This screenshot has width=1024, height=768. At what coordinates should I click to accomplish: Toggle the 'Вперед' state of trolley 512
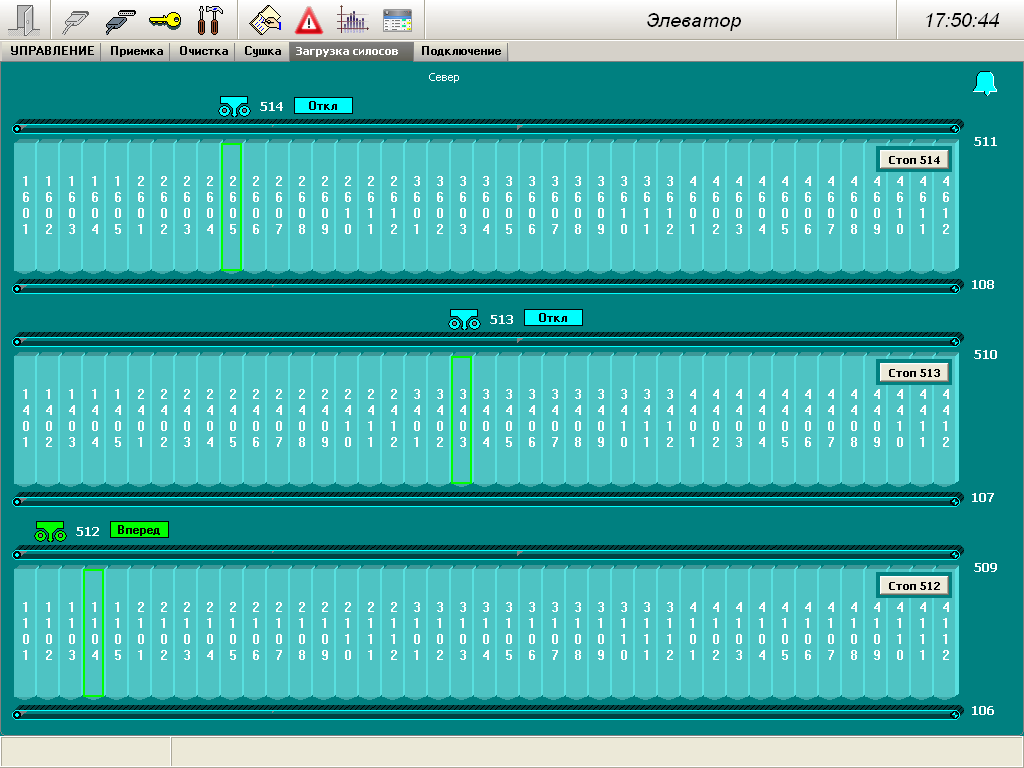(139, 530)
